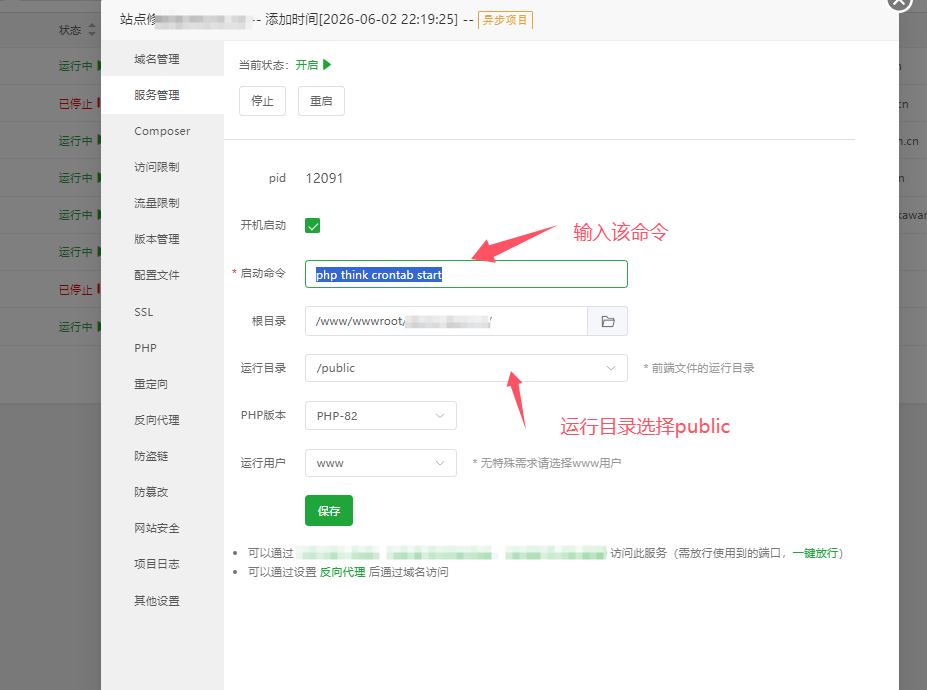Expand the 运行目录 /public dropdown
Screen dimensions: 927x690
(466, 368)
